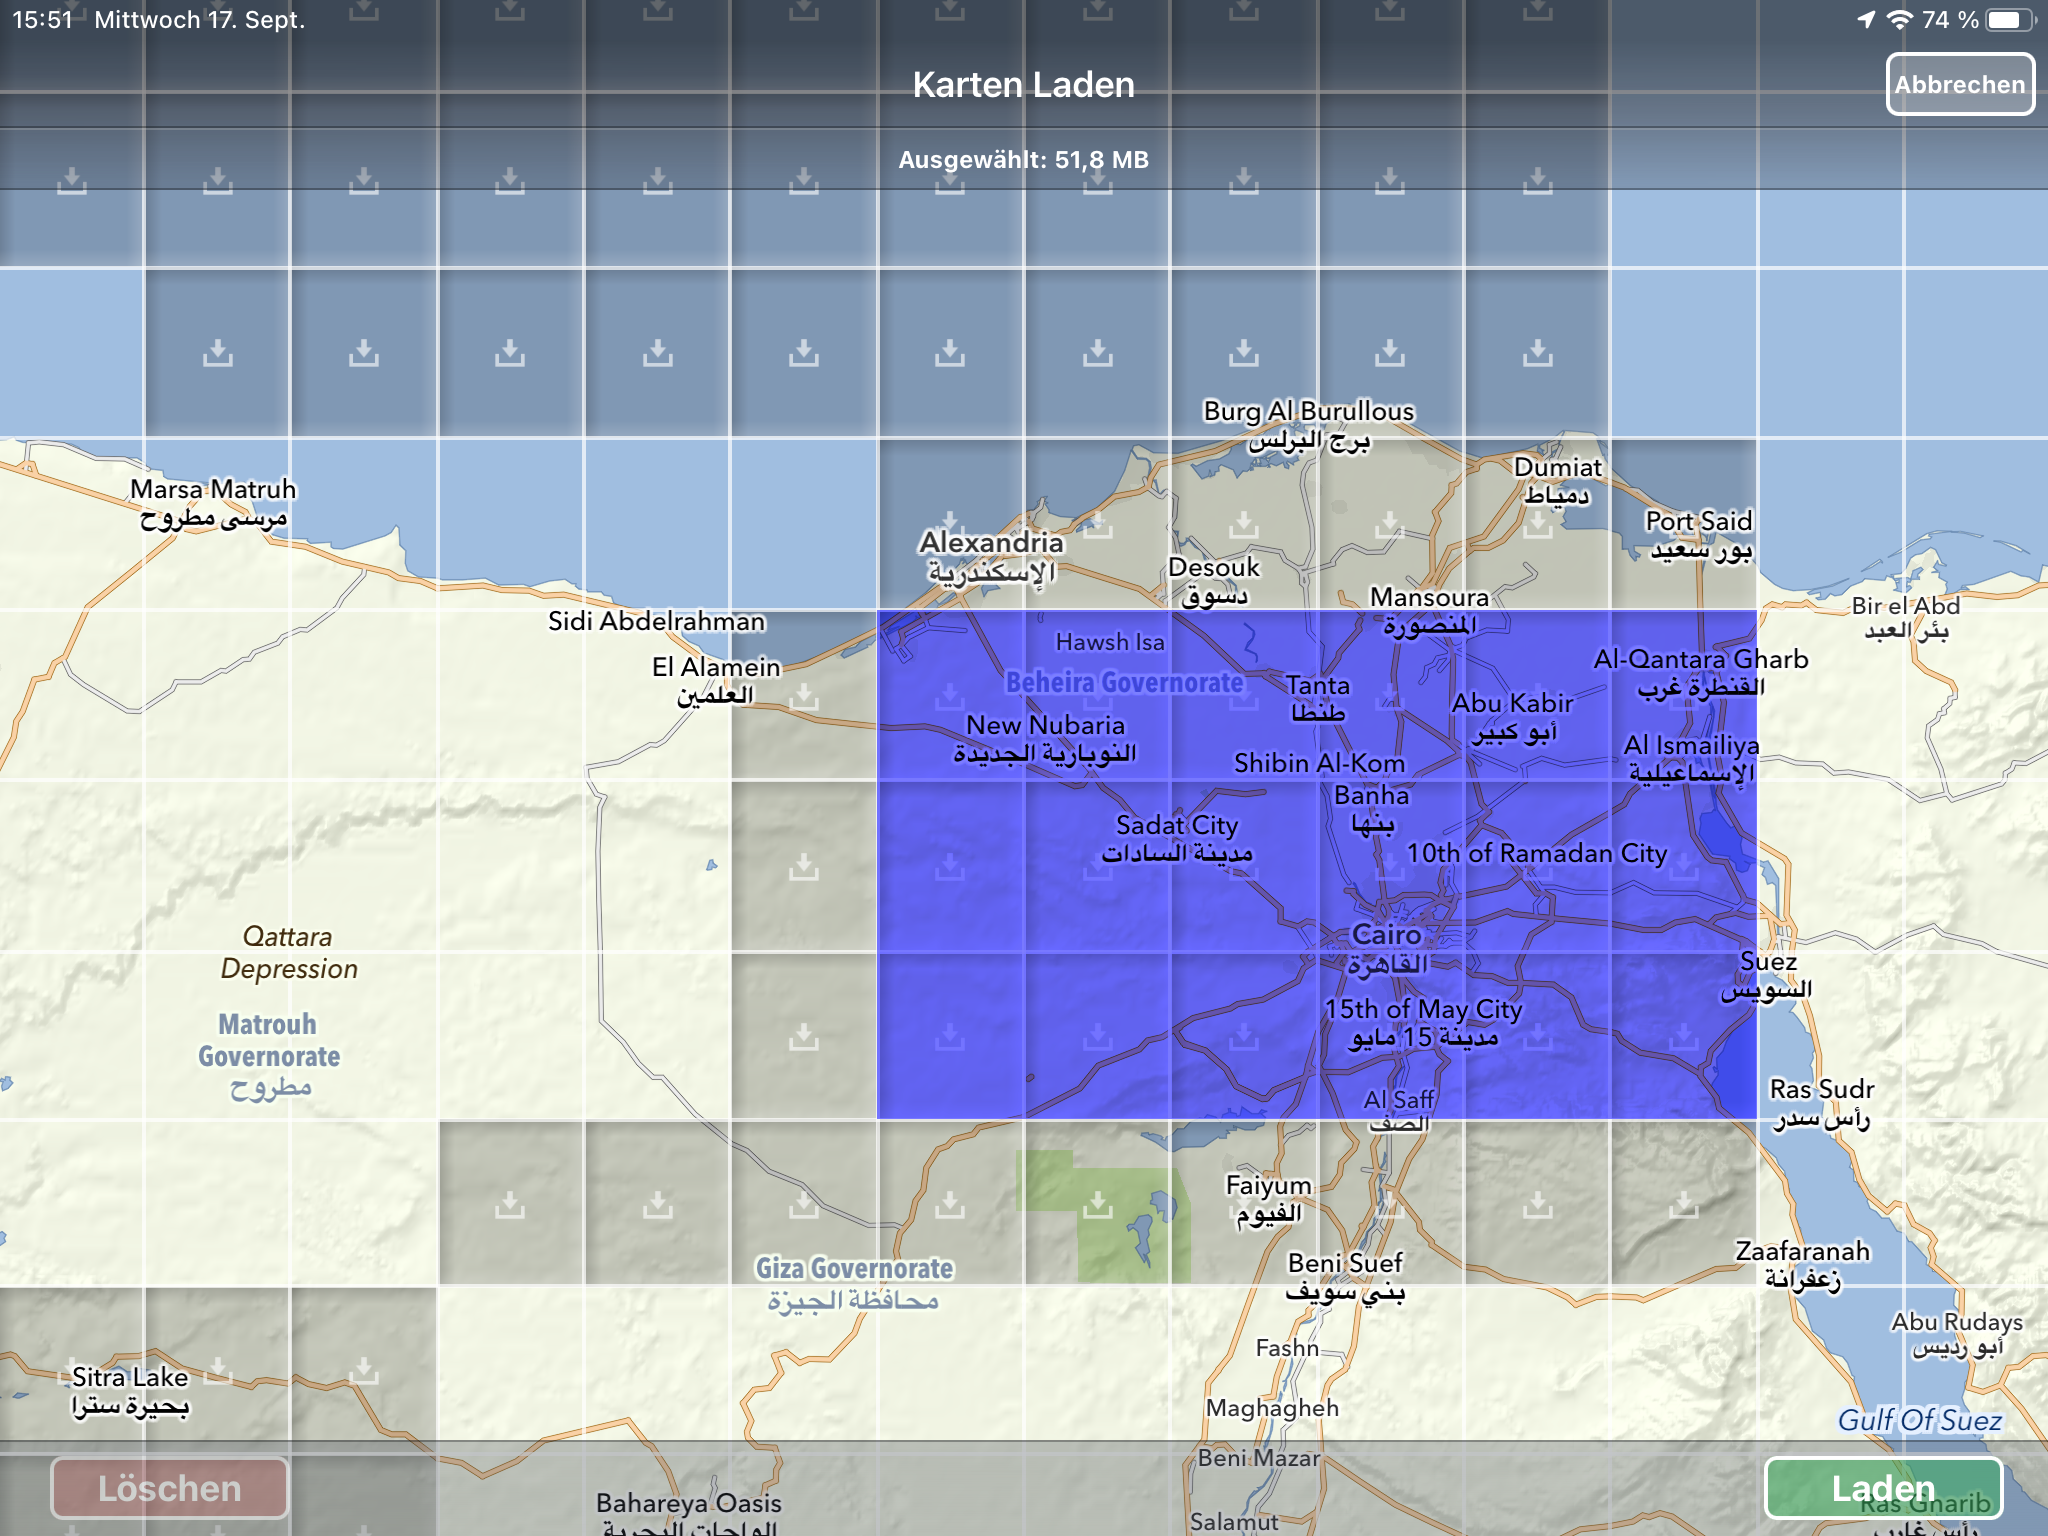Click the 'Ausgewählt: 51,8 MB' text

pos(1023,160)
